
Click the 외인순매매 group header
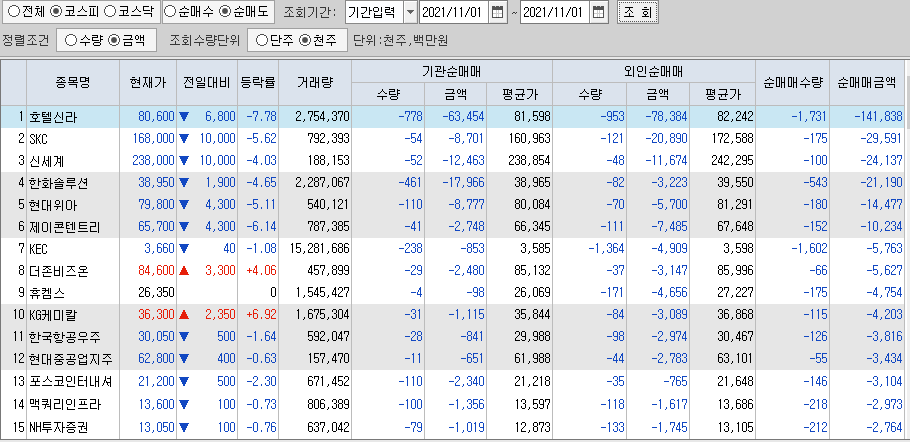point(653,71)
